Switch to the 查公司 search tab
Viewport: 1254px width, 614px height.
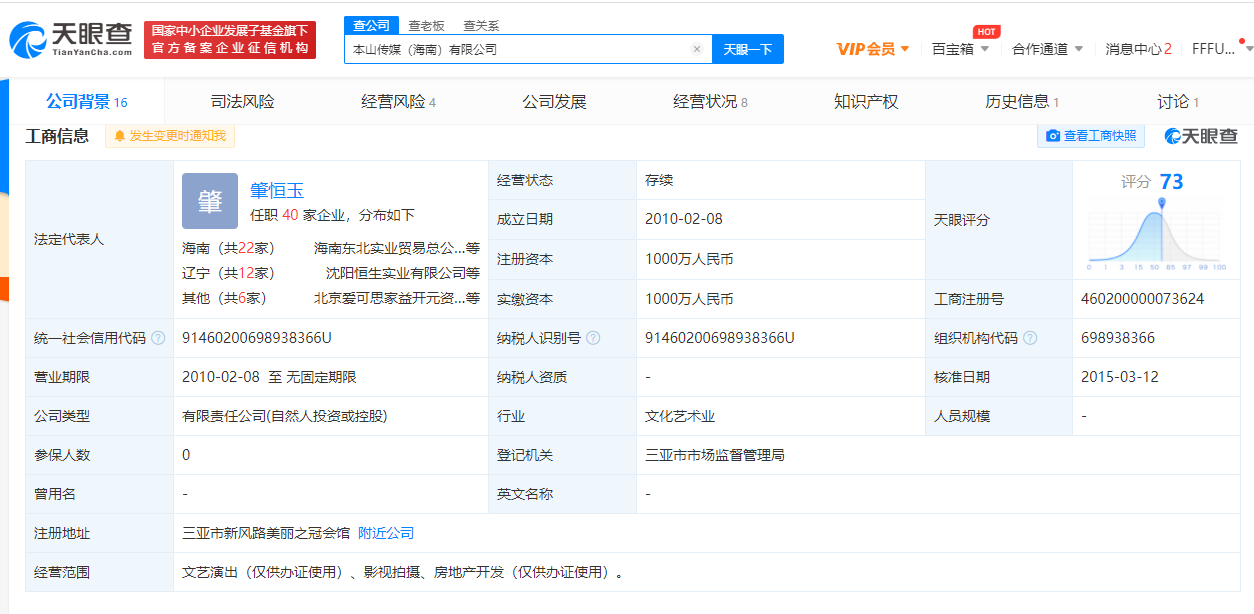tap(371, 25)
